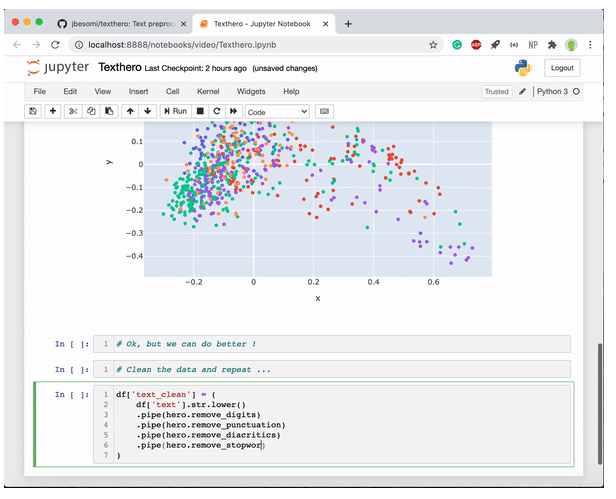616x499 pixels.
Task: Open the Edit menu
Action: click(x=70, y=92)
